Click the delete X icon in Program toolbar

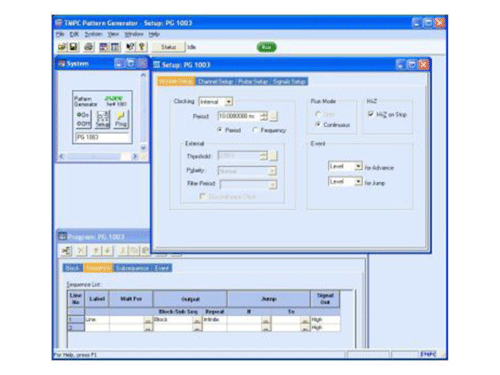click(x=81, y=250)
